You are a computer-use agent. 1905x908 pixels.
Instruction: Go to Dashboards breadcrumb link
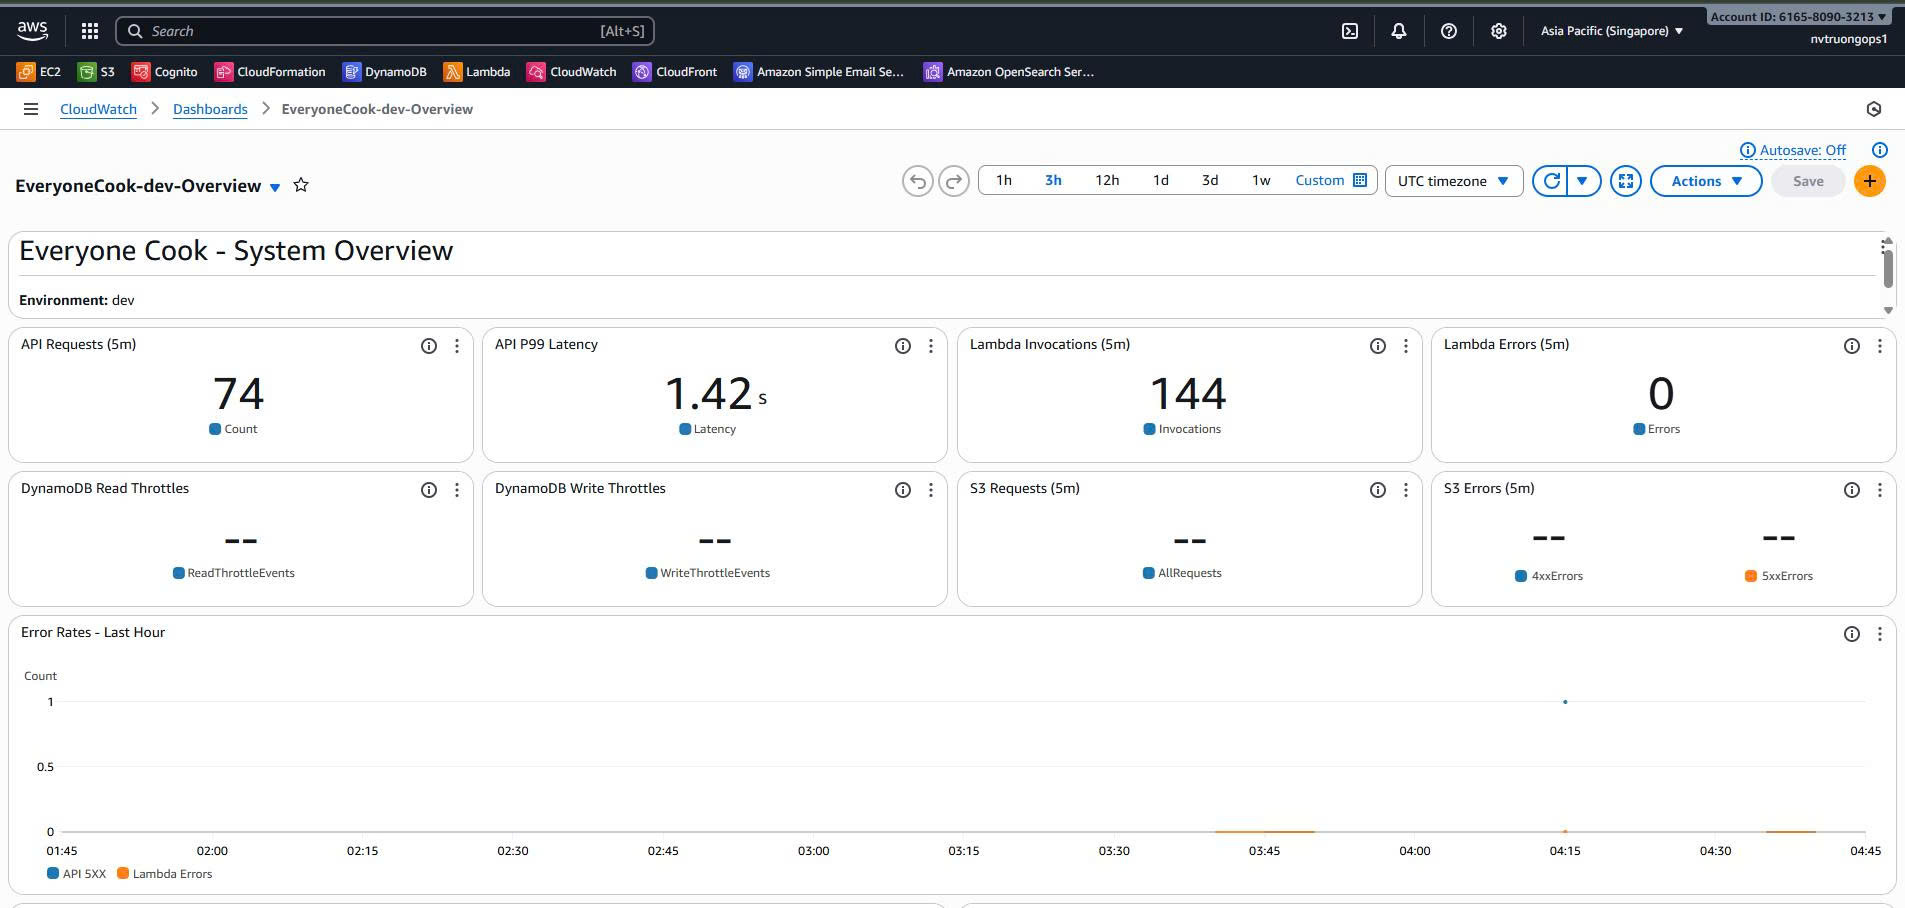(x=210, y=109)
